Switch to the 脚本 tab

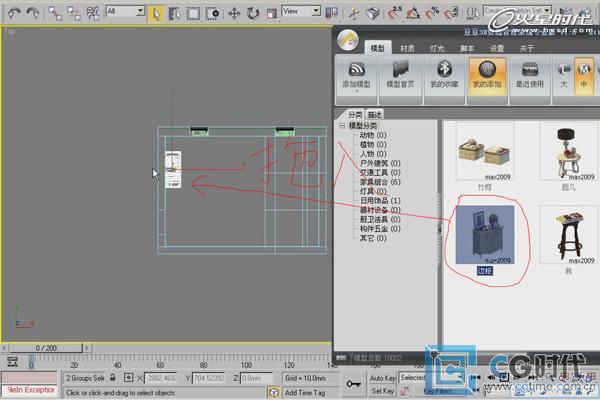(x=467, y=48)
